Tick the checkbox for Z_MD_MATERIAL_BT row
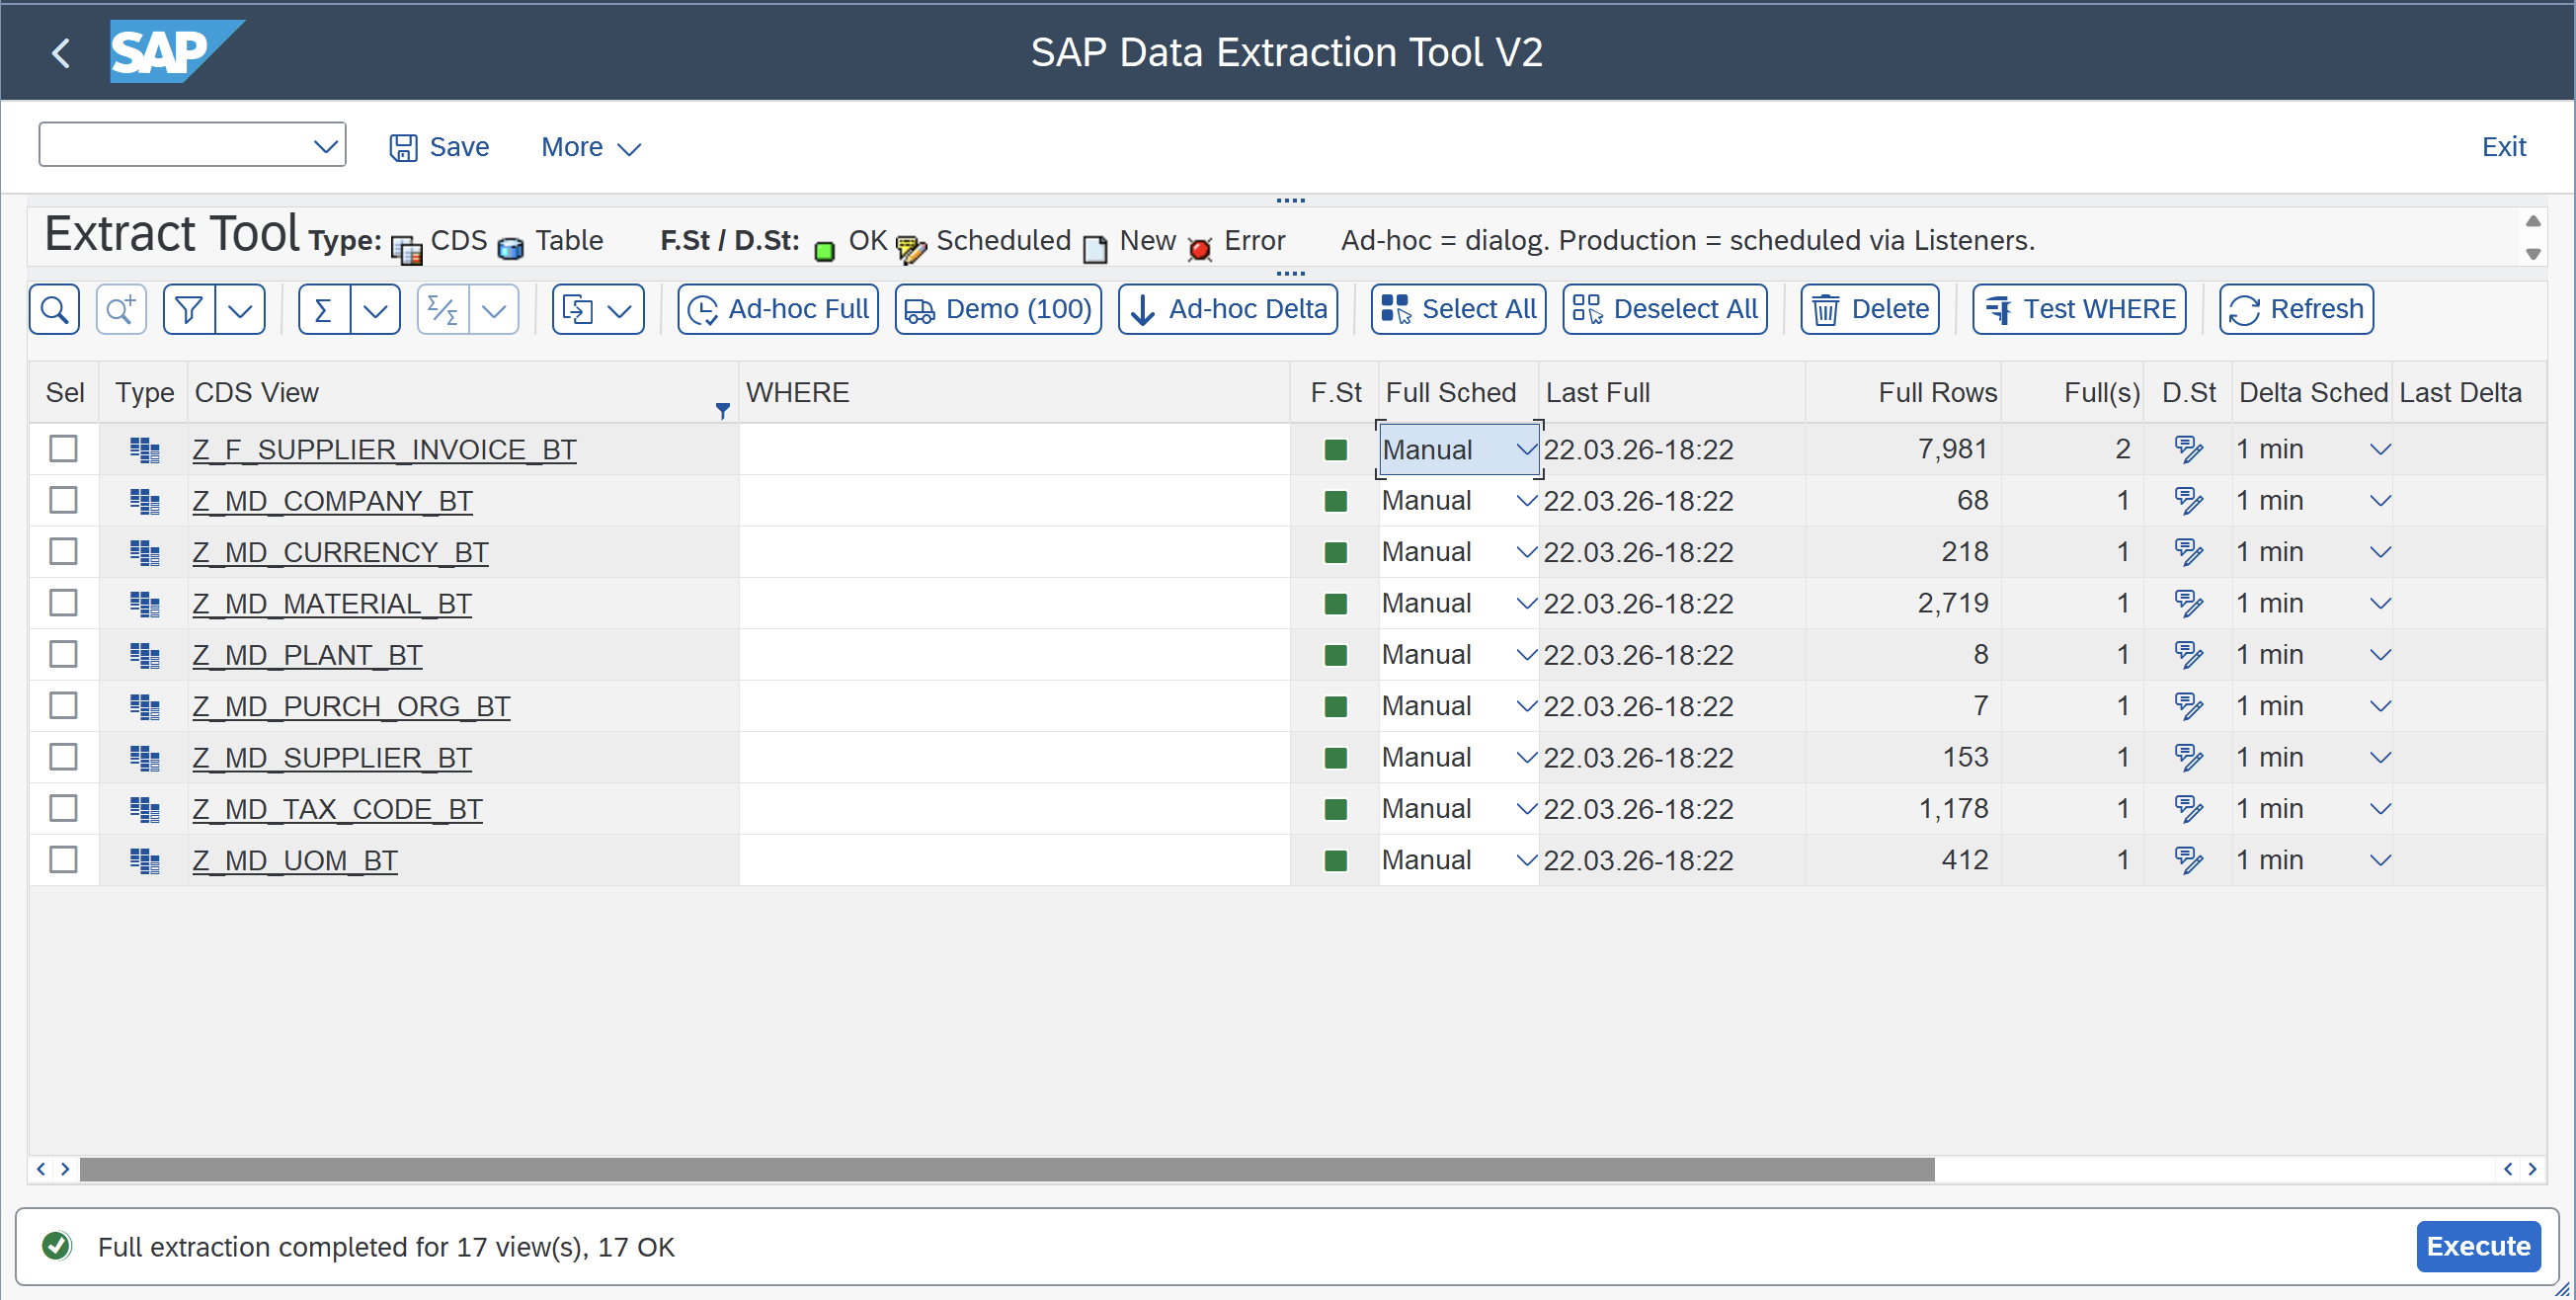This screenshot has width=2576, height=1300. [63, 603]
